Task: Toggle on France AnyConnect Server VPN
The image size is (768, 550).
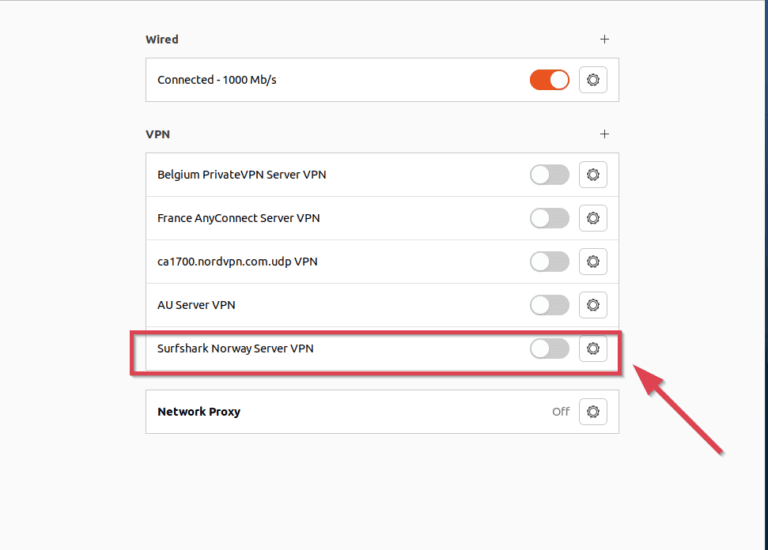Action: 549,218
